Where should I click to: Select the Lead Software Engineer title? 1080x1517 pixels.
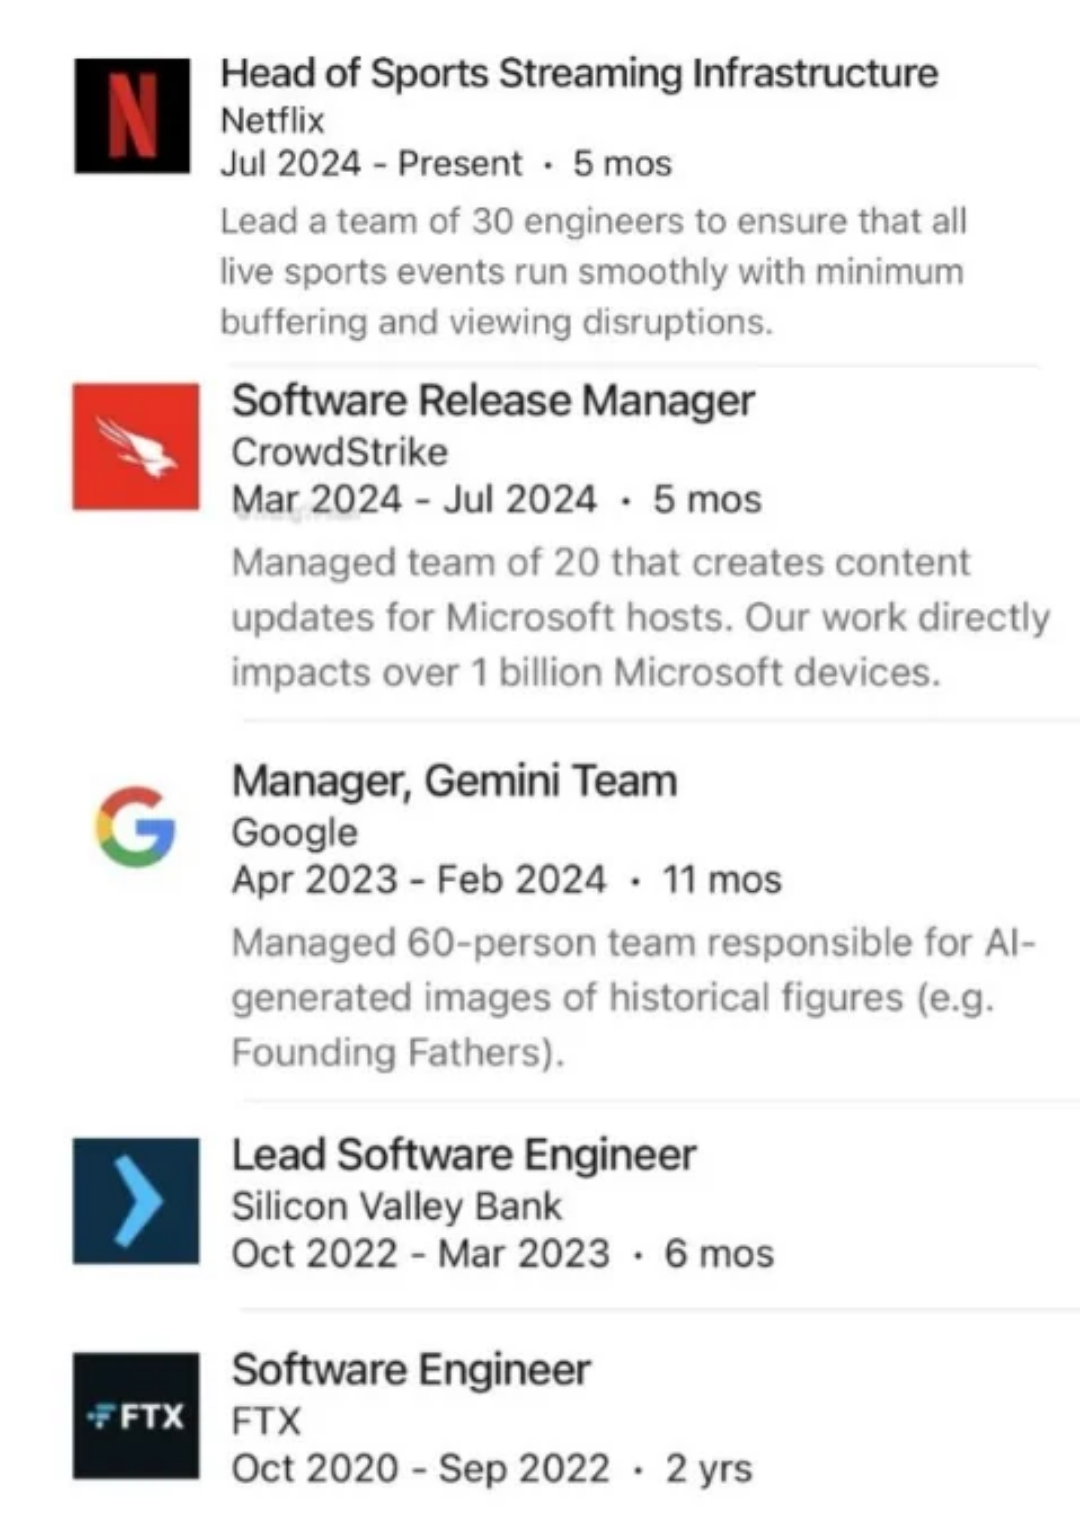464,1155
